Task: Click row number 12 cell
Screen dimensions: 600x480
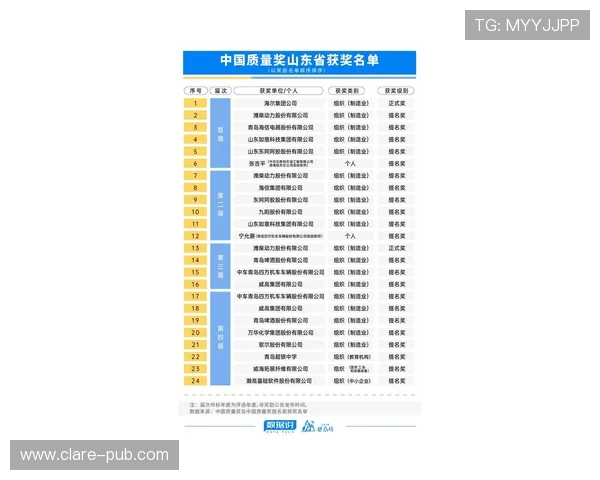Action: (x=195, y=236)
